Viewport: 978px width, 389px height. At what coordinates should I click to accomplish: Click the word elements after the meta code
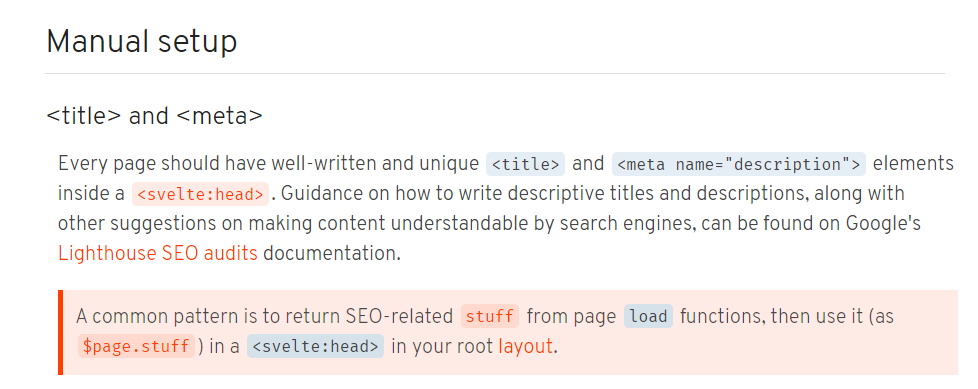913,164
